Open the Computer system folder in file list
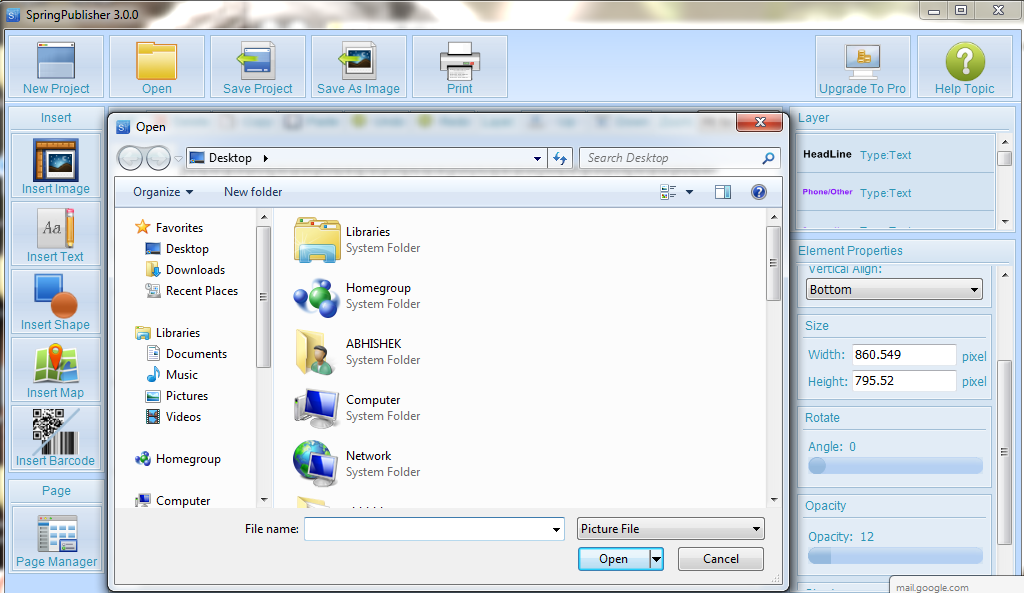Screen dimensions: 1024x593 click(357, 408)
